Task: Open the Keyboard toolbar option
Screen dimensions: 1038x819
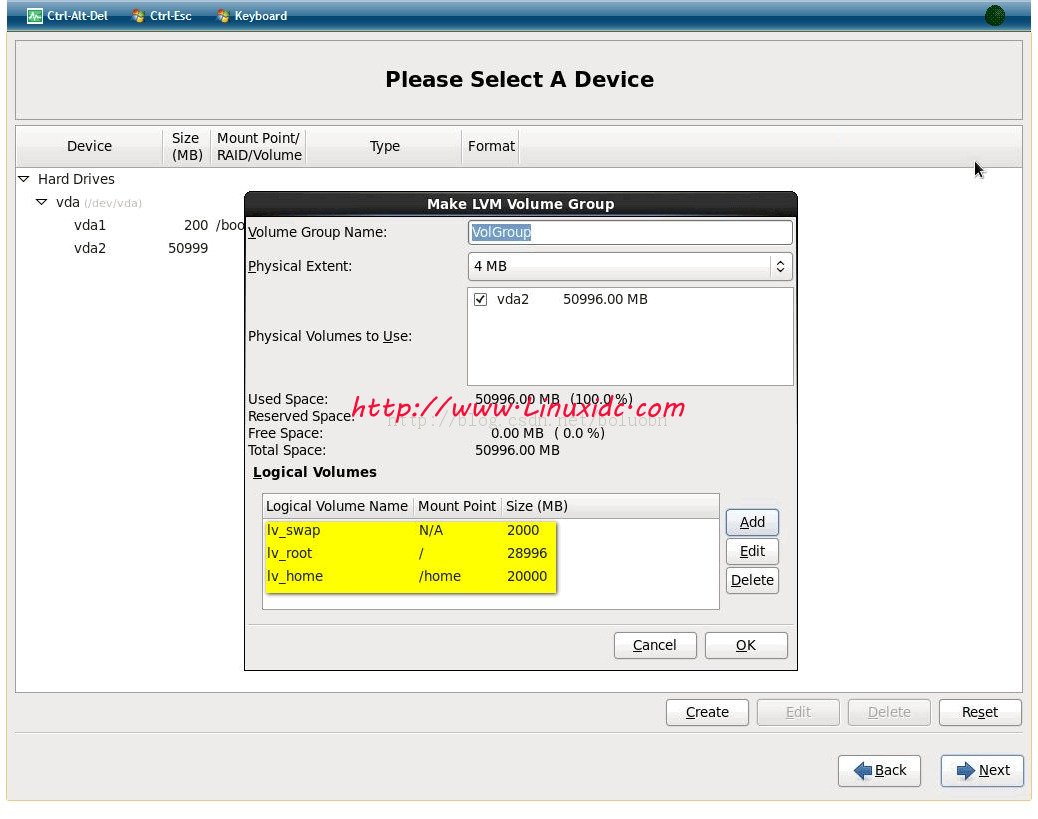Action: [x=222, y=16]
